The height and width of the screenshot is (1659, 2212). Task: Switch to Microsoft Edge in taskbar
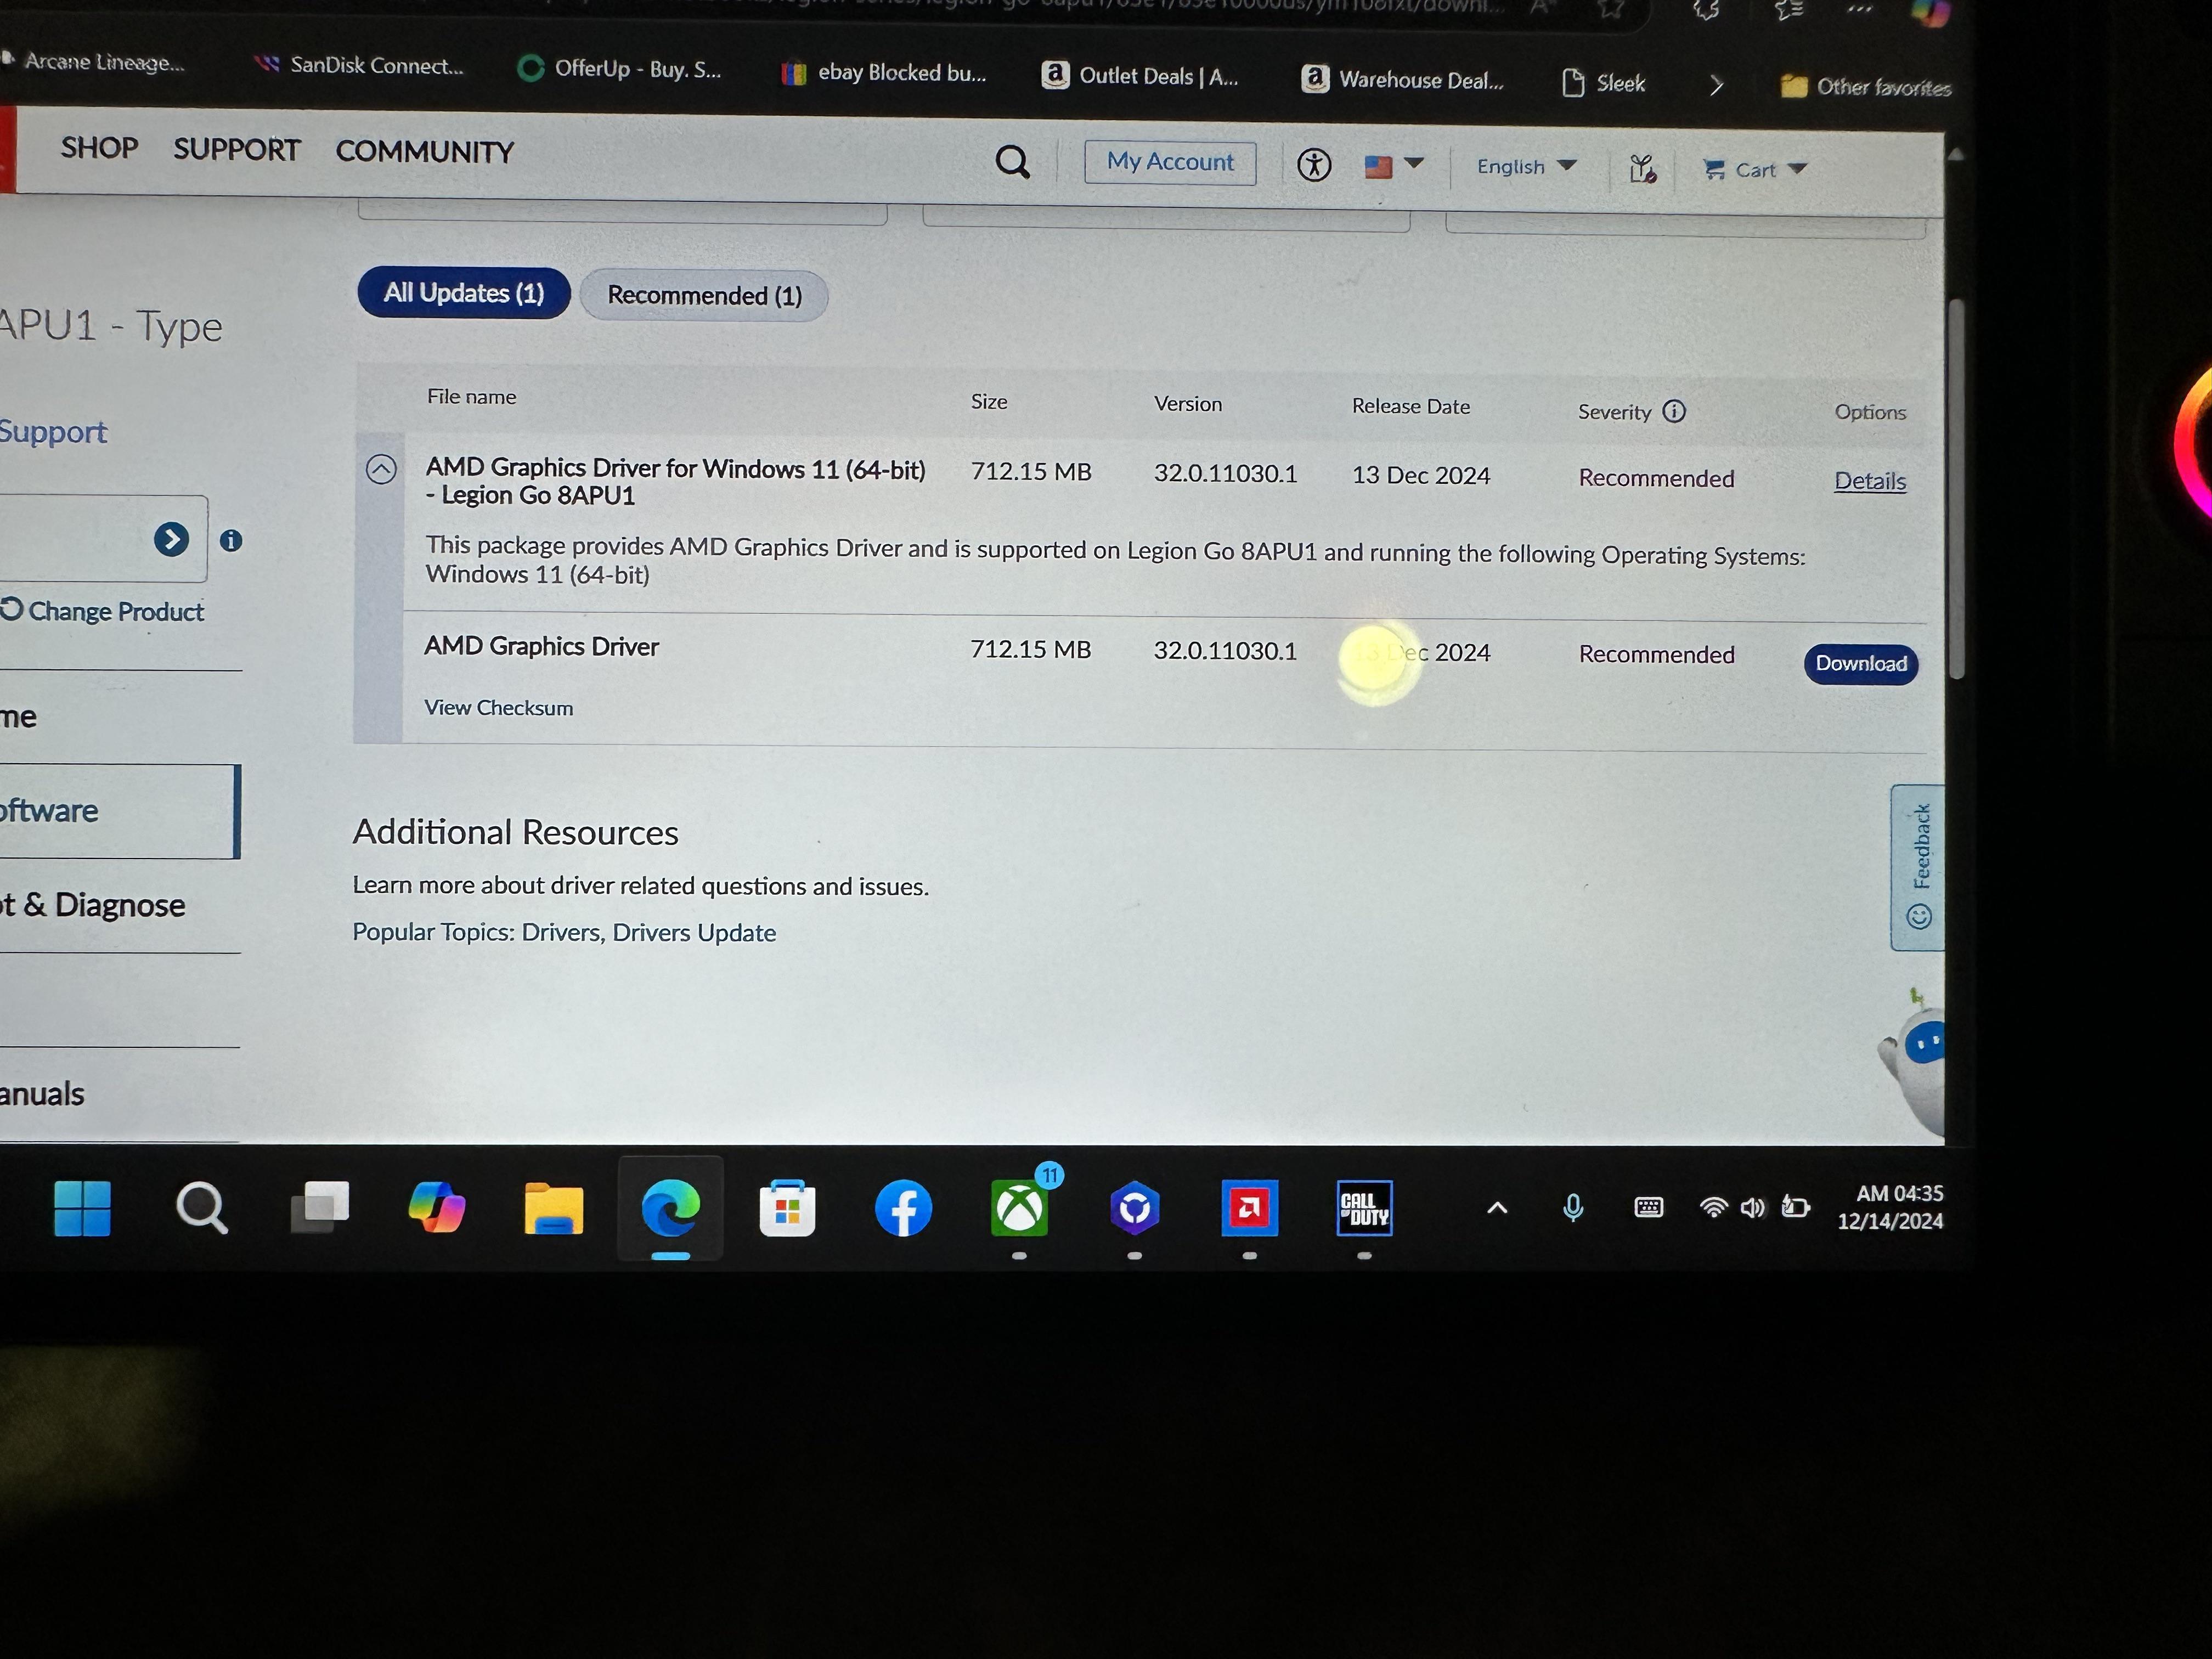[x=670, y=1208]
